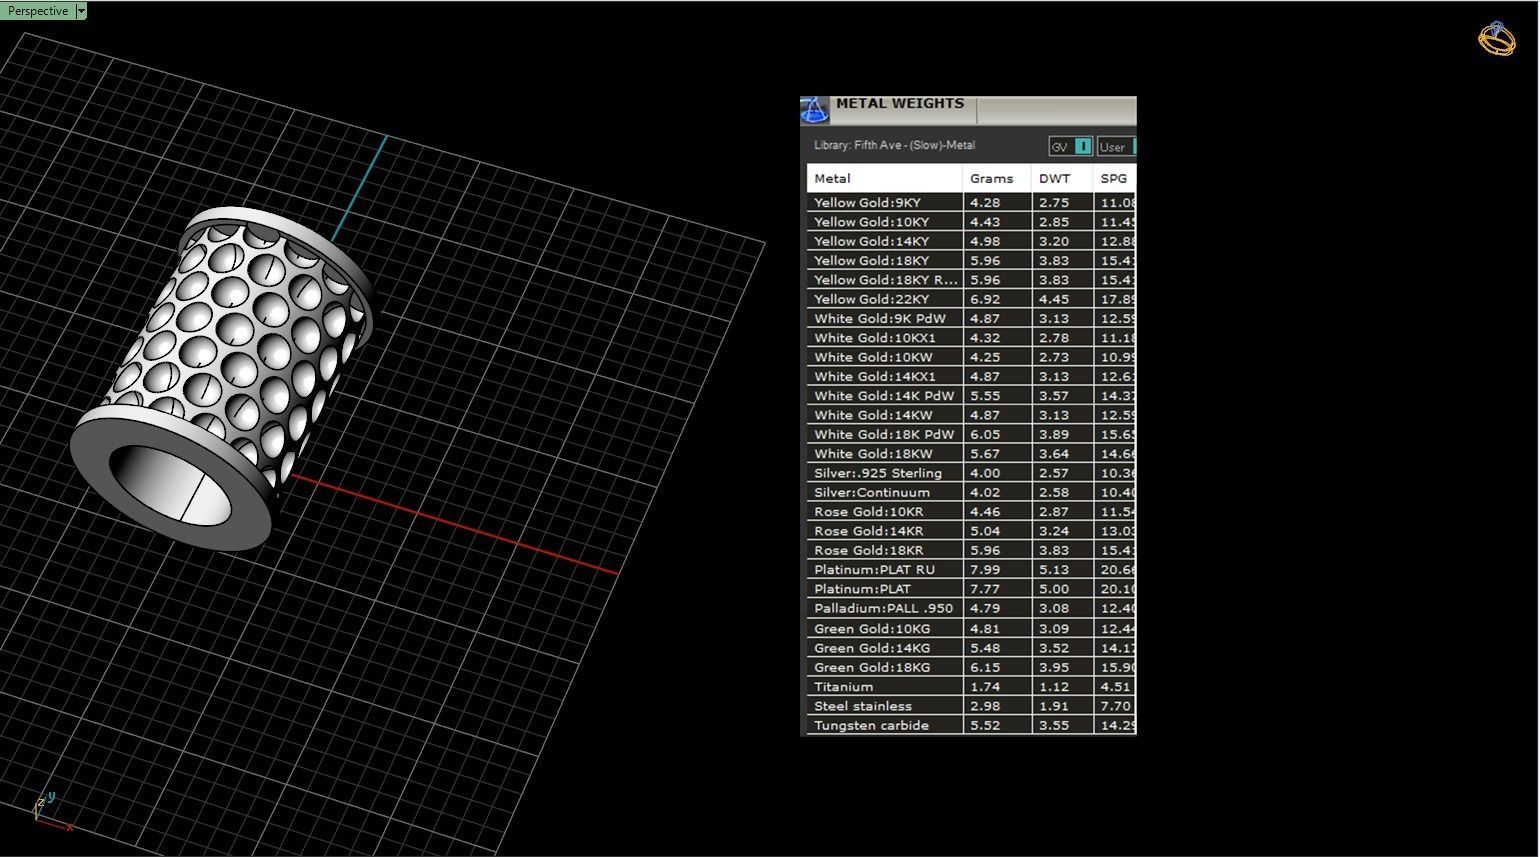Select the 'Rose Gold:10KR' row name
This screenshot has width=1540, height=857.
[869, 512]
